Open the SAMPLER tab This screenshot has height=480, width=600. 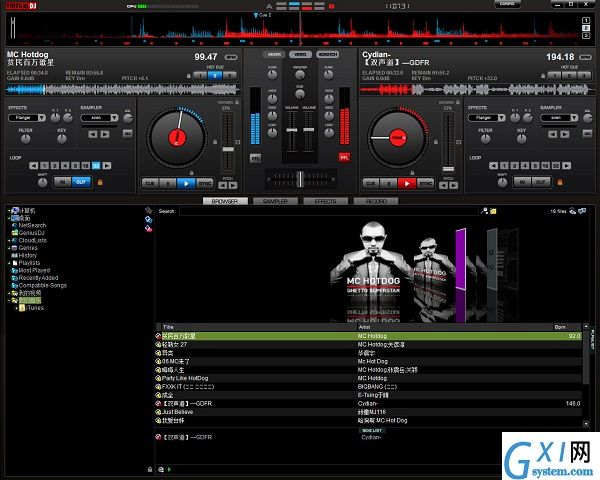[x=276, y=201]
